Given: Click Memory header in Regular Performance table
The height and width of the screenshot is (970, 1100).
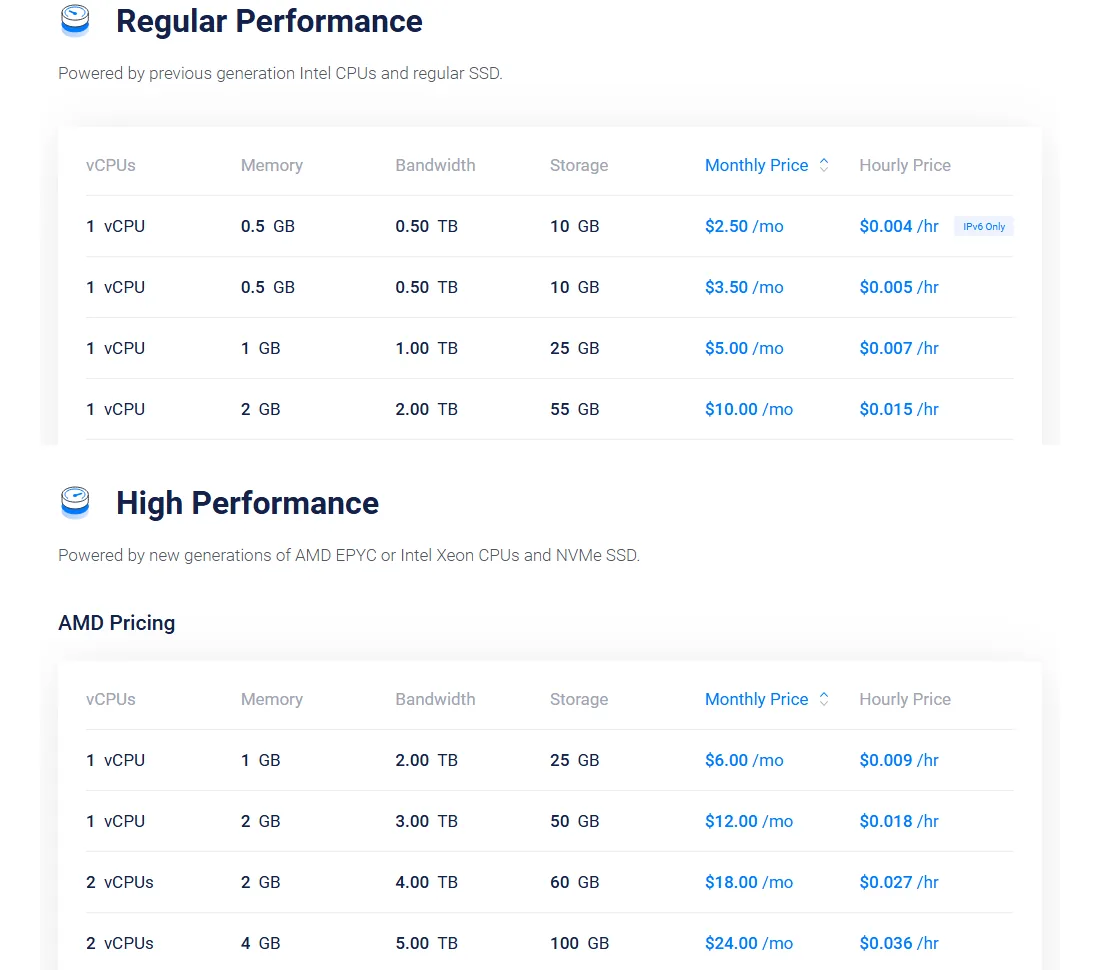Looking at the screenshot, I should pyautogui.click(x=271, y=165).
